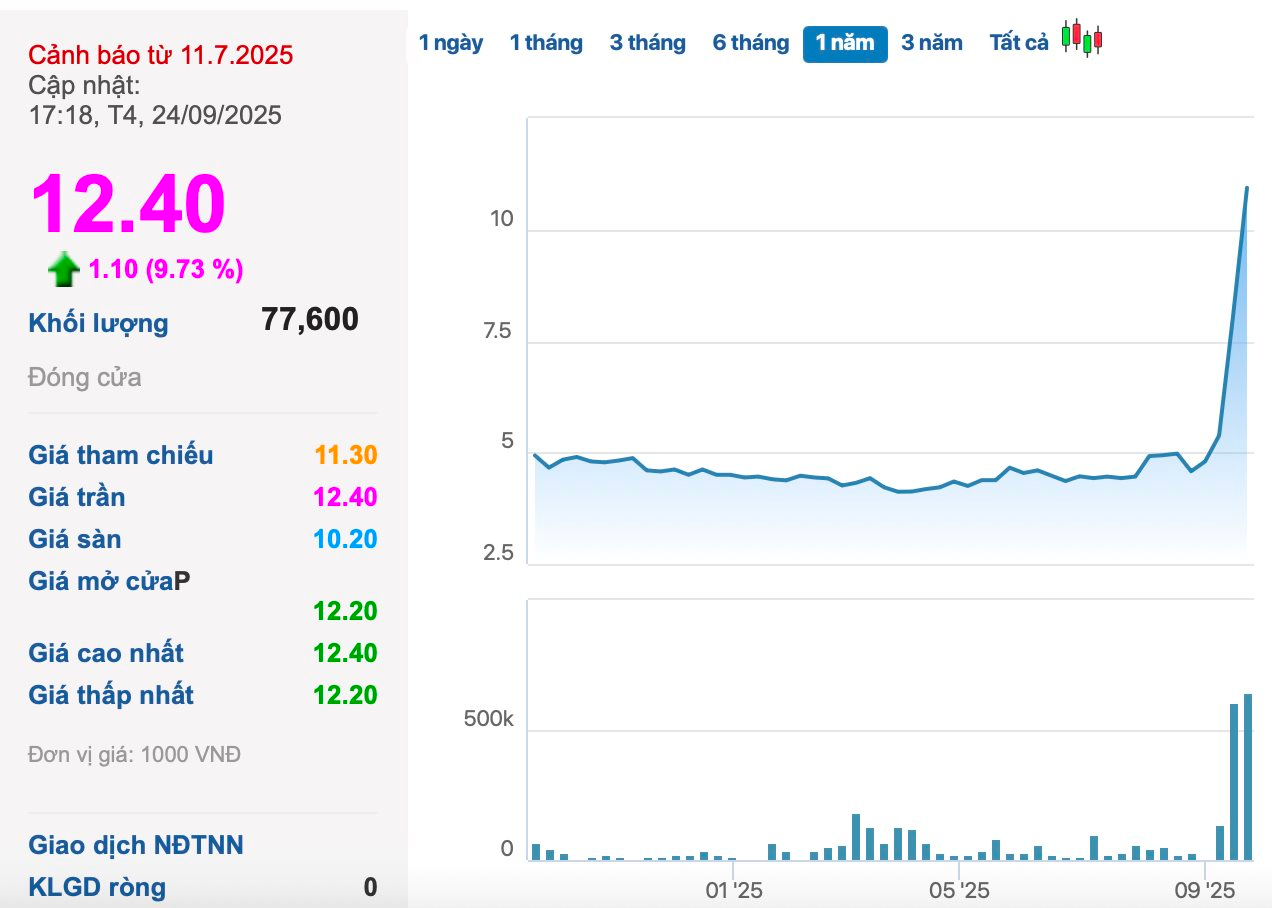Click the Giá sàn value 10.20
This screenshot has width=1272, height=908.
click(x=345, y=540)
